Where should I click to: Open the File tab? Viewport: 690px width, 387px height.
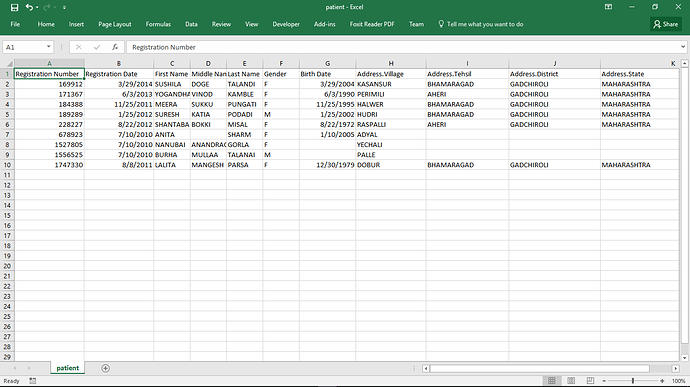(15, 24)
